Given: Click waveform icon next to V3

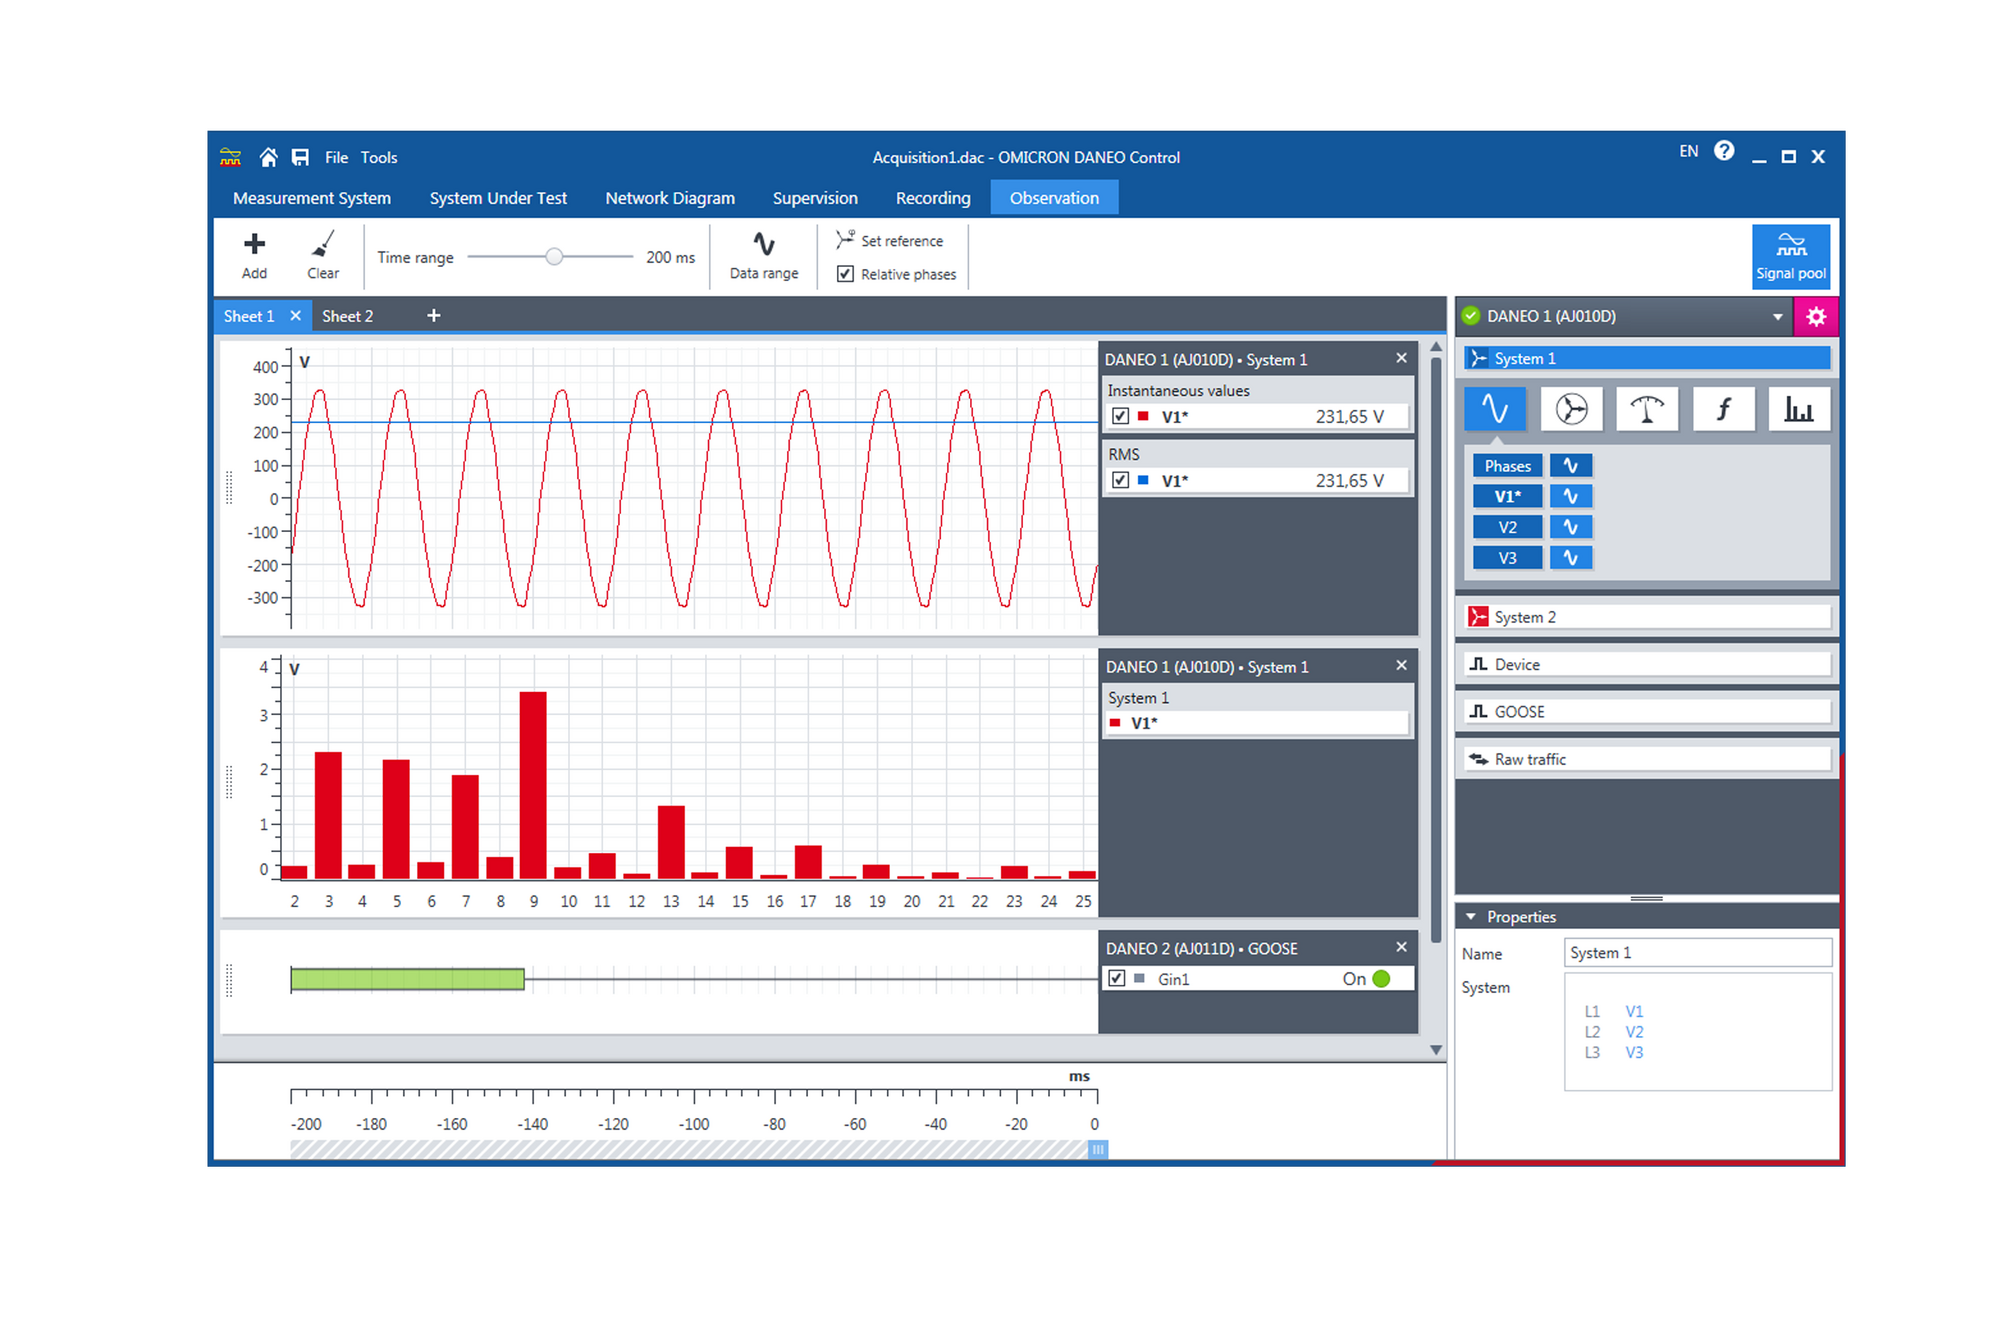Looking at the screenshot, I should click(x=1571, y=558).
